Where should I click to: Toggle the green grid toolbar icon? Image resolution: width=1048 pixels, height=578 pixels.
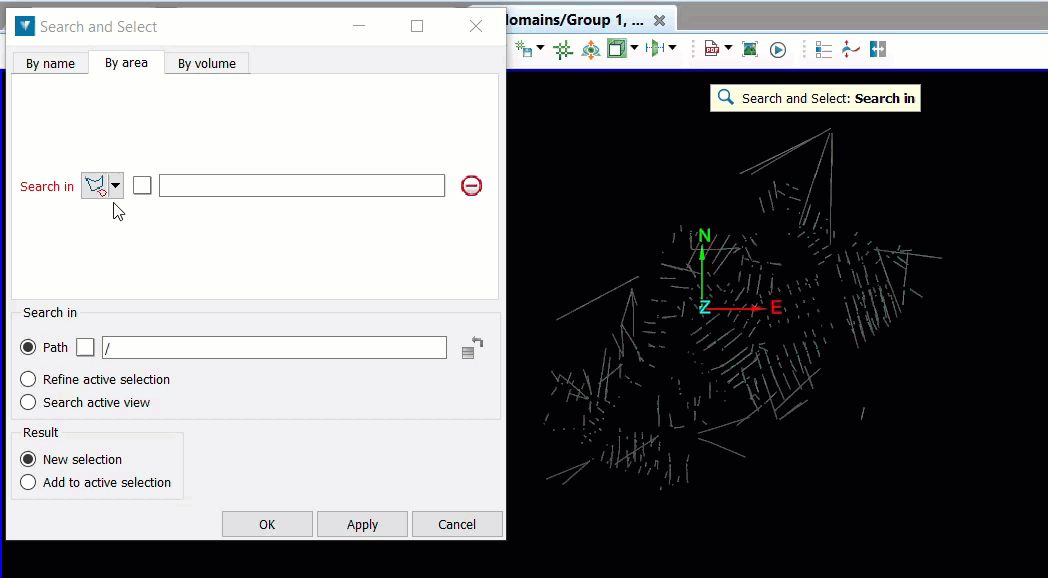point(563,49)
